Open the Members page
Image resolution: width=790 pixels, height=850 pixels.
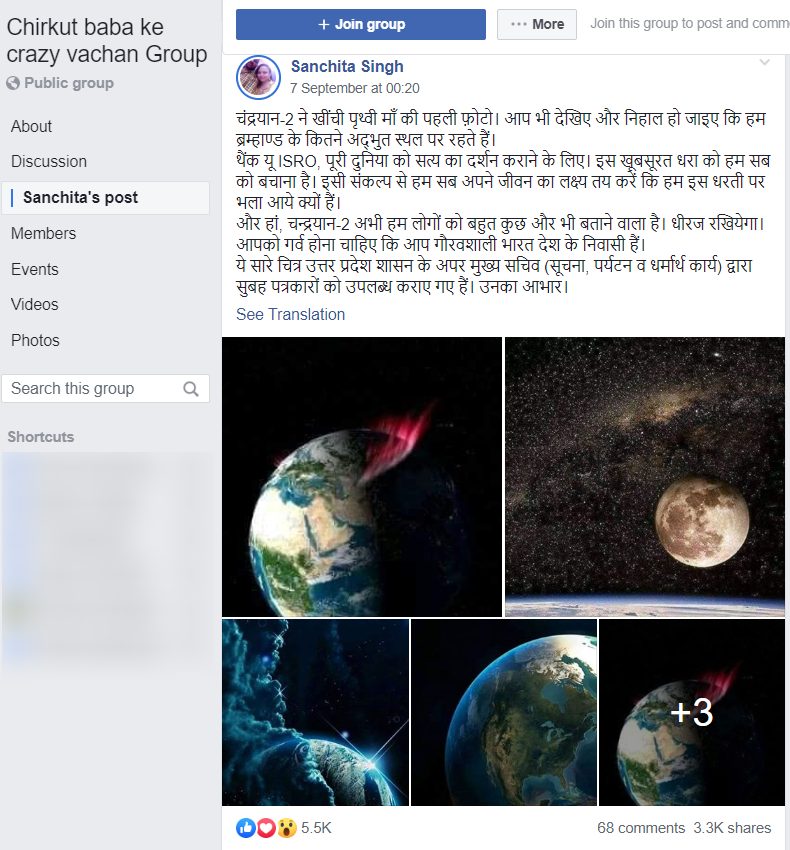pyautogui.click(x=43, y=234)
